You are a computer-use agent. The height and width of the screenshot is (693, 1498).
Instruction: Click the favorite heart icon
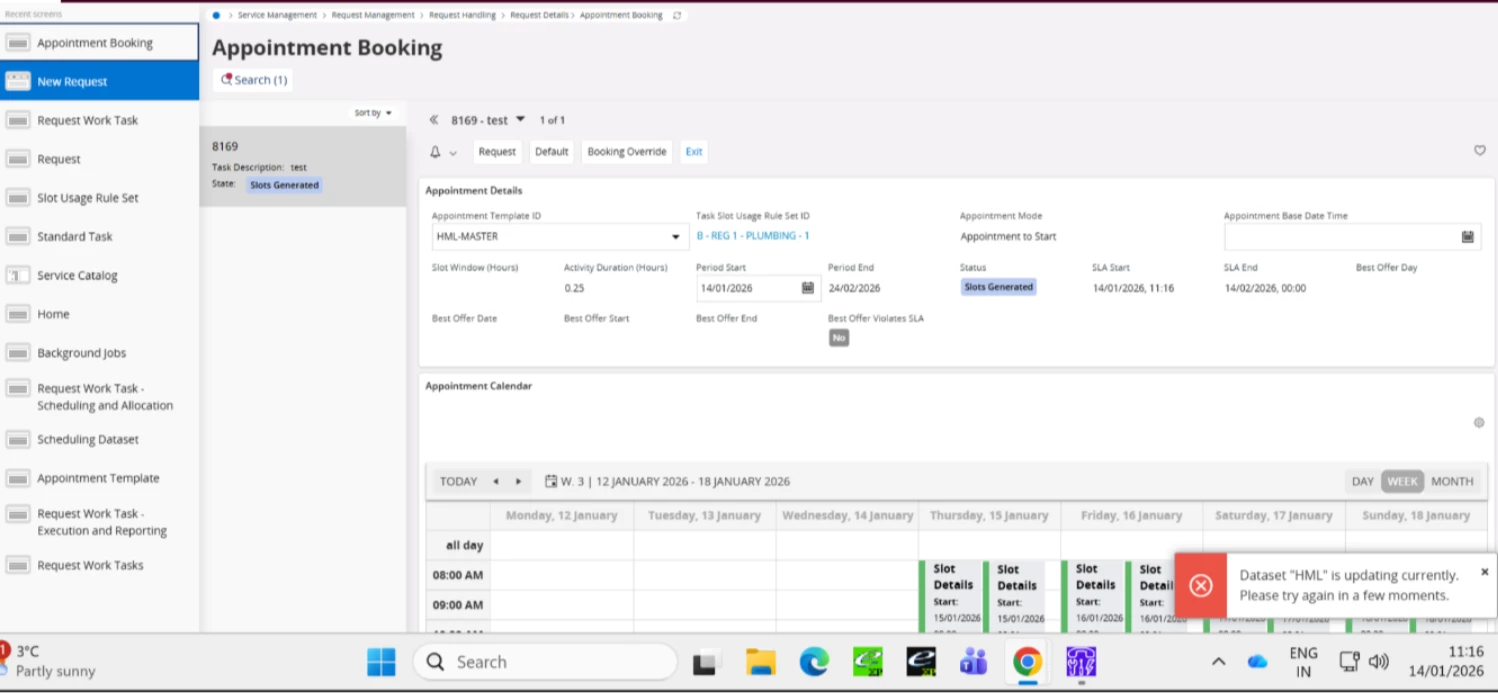point(1480,151)
